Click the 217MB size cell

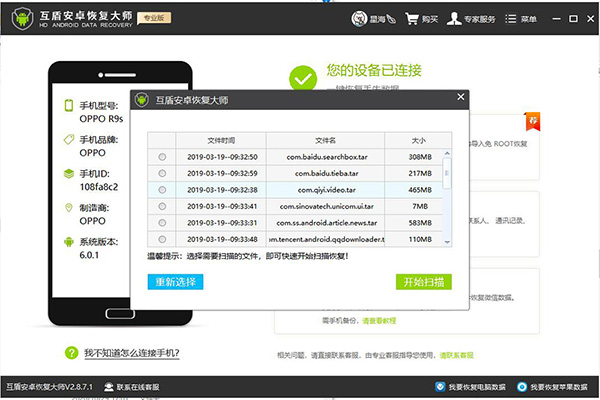click(x=420, y=173)
